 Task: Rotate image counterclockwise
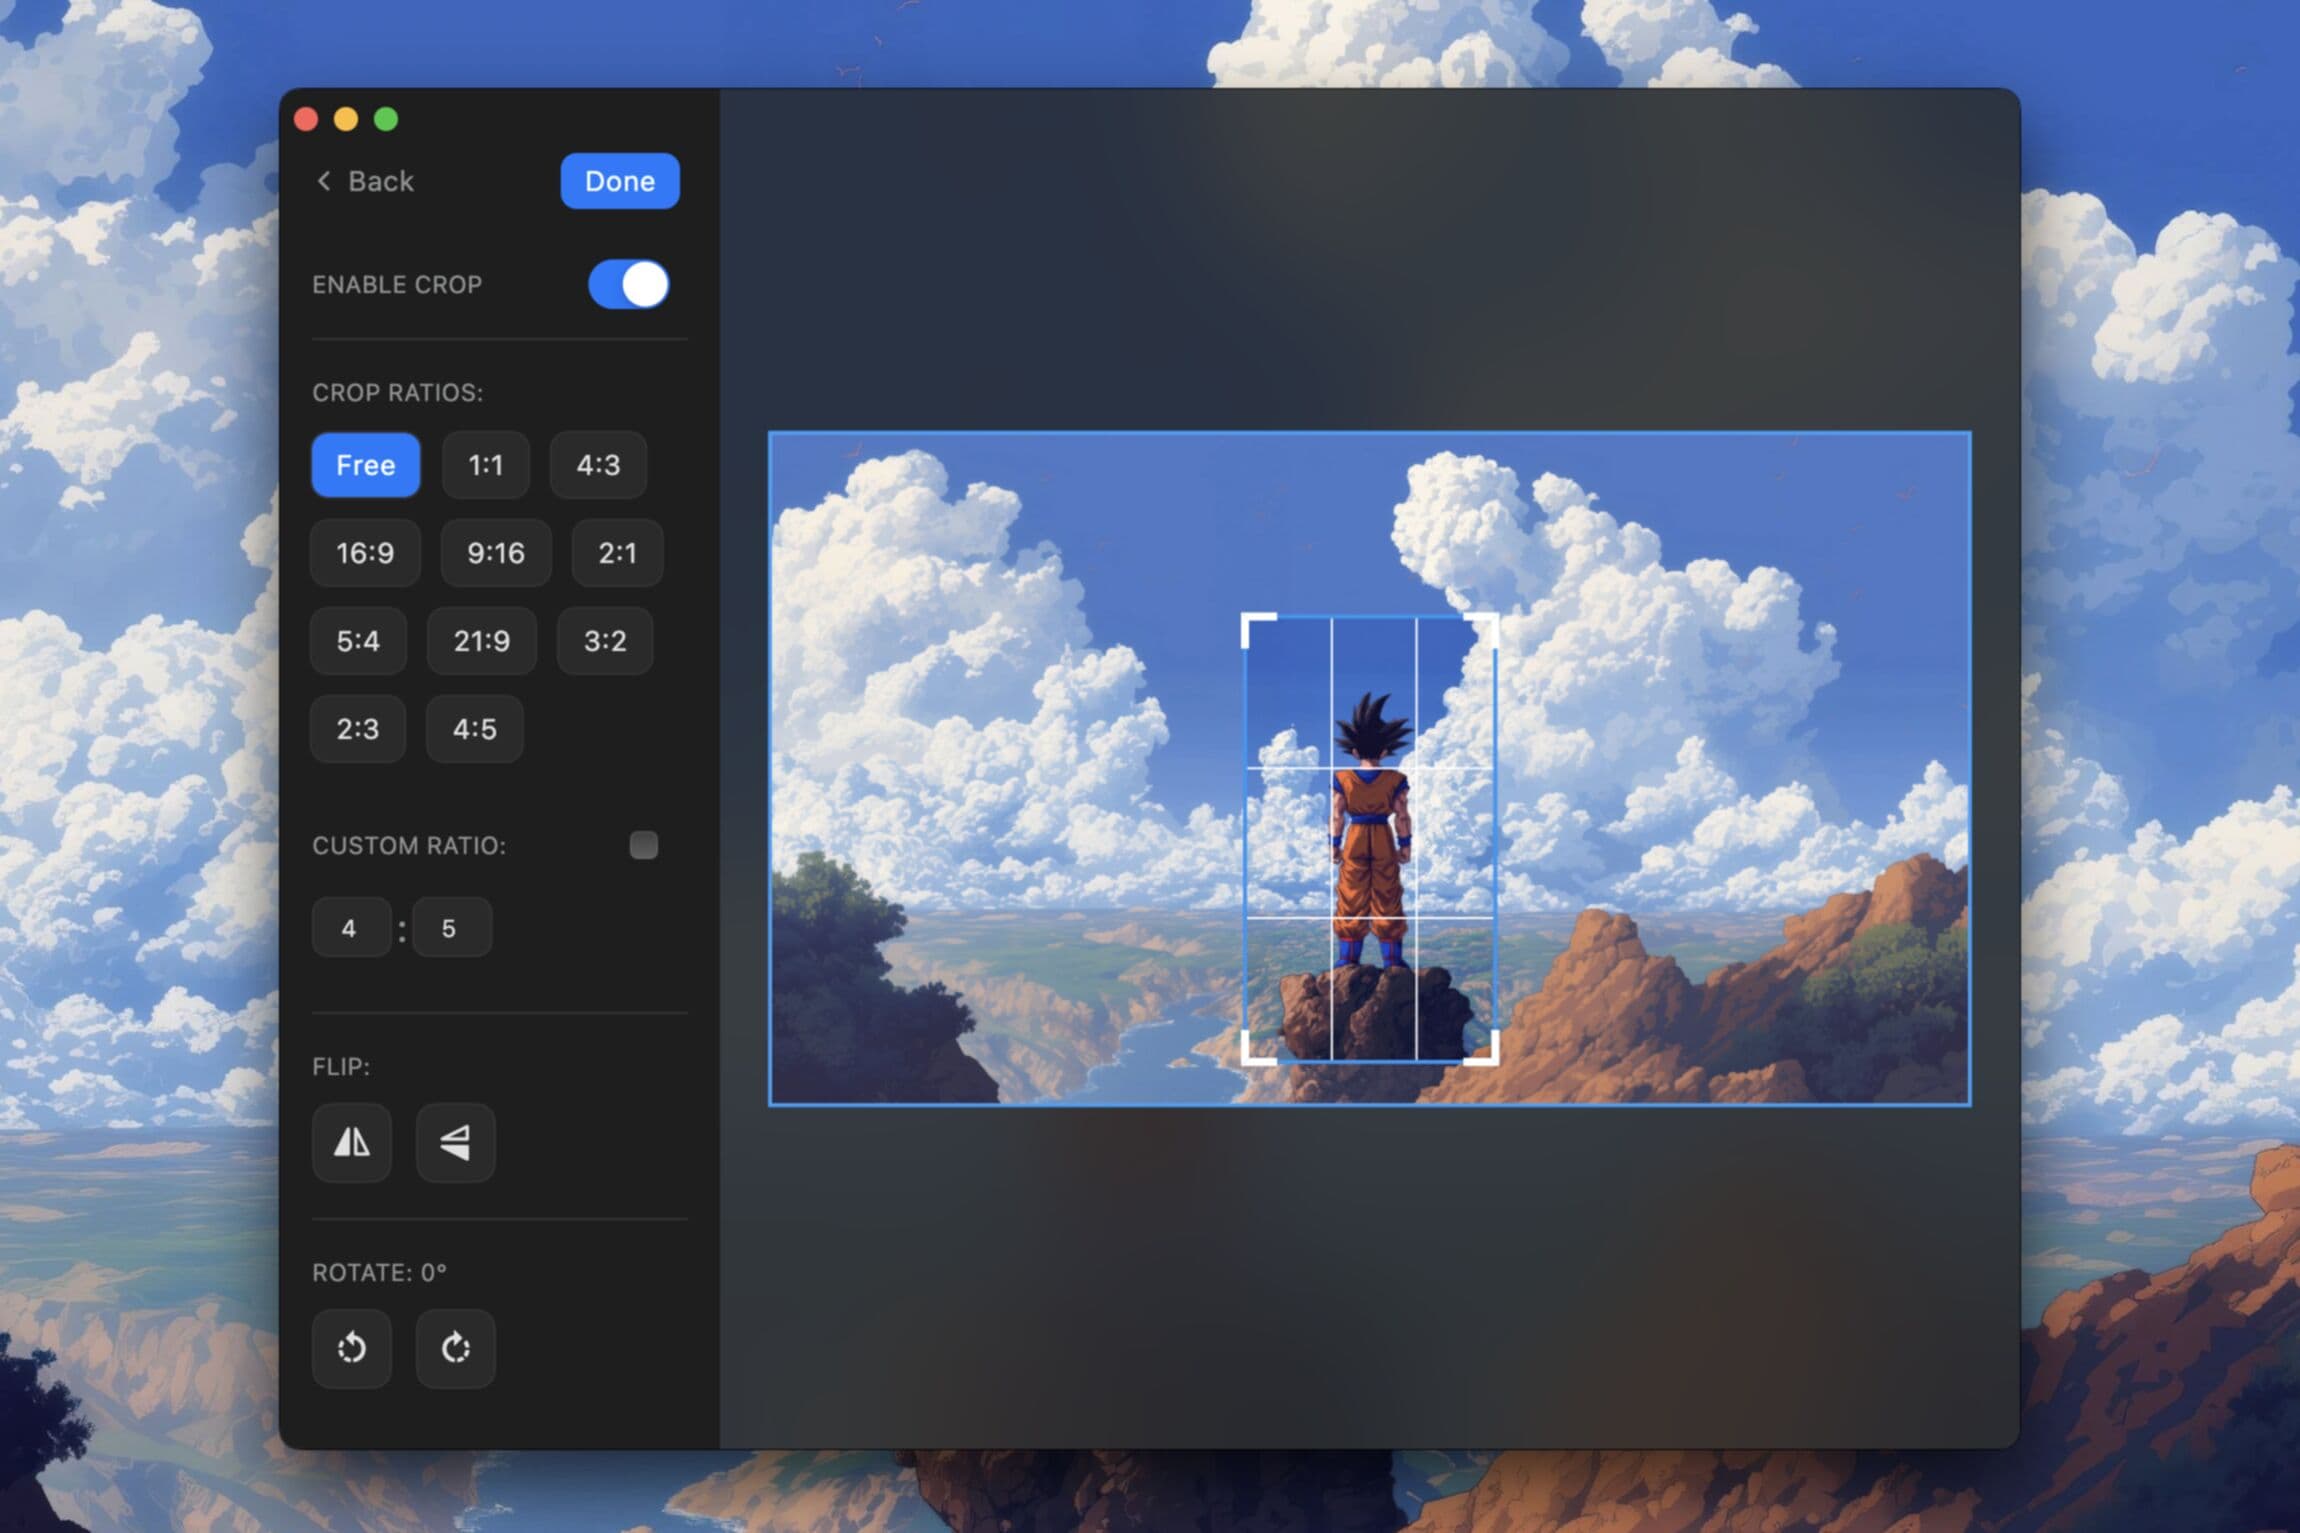pyautogui.click(x=351, y=1348)
